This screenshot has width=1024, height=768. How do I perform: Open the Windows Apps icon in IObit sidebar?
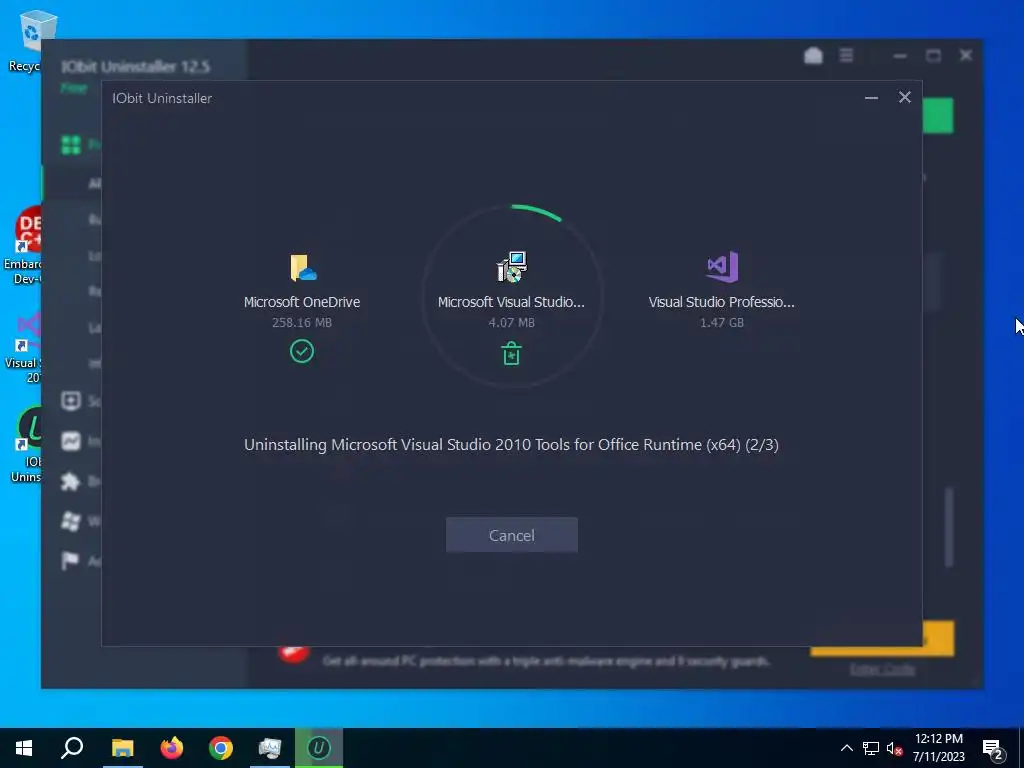(x=71, y=521)
